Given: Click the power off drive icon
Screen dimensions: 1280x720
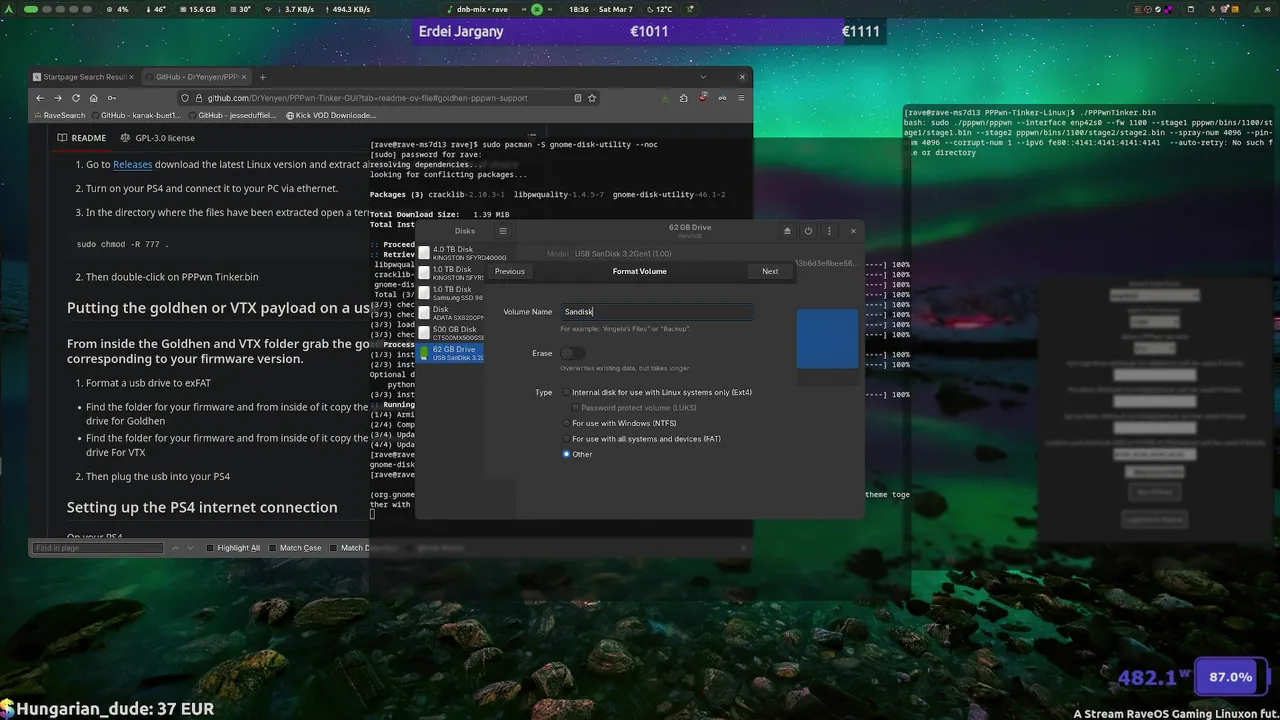Looking at the screenshot, I should 808,231.
